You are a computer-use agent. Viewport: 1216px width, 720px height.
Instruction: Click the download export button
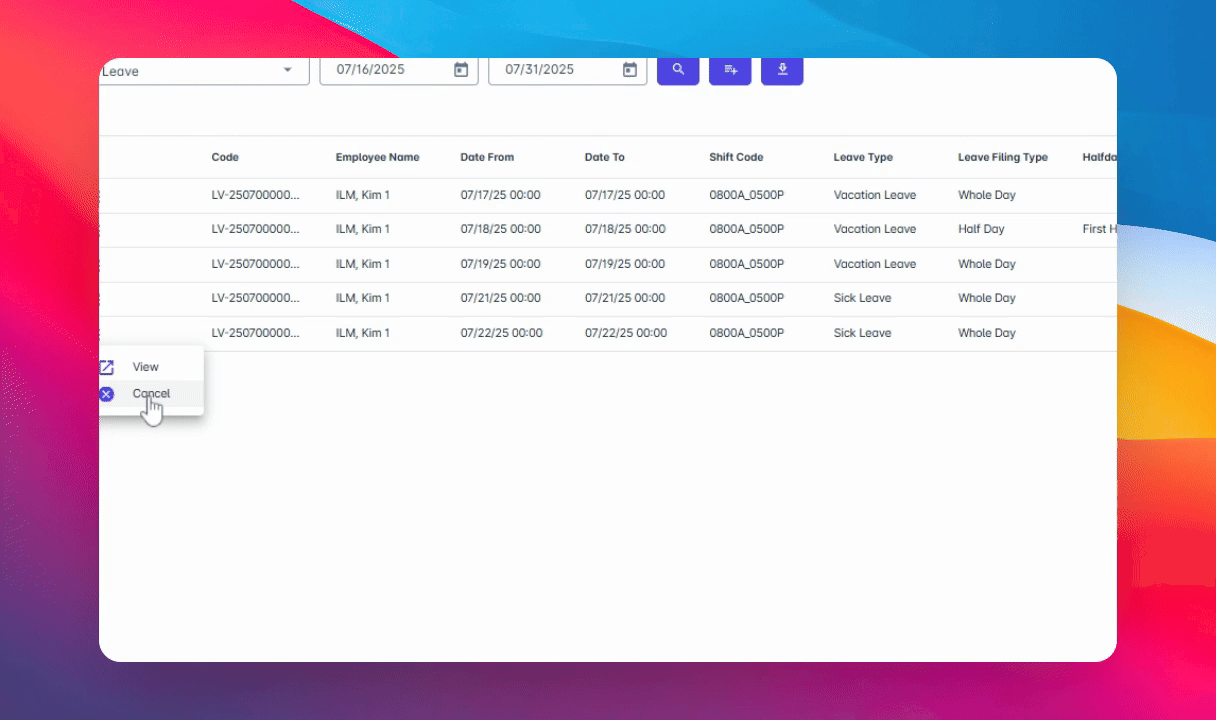point(782,70)
